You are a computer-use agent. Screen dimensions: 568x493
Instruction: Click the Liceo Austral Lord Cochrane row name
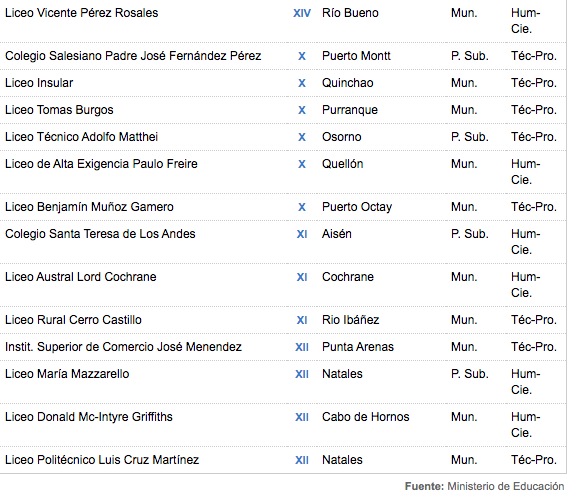[80, 277]
